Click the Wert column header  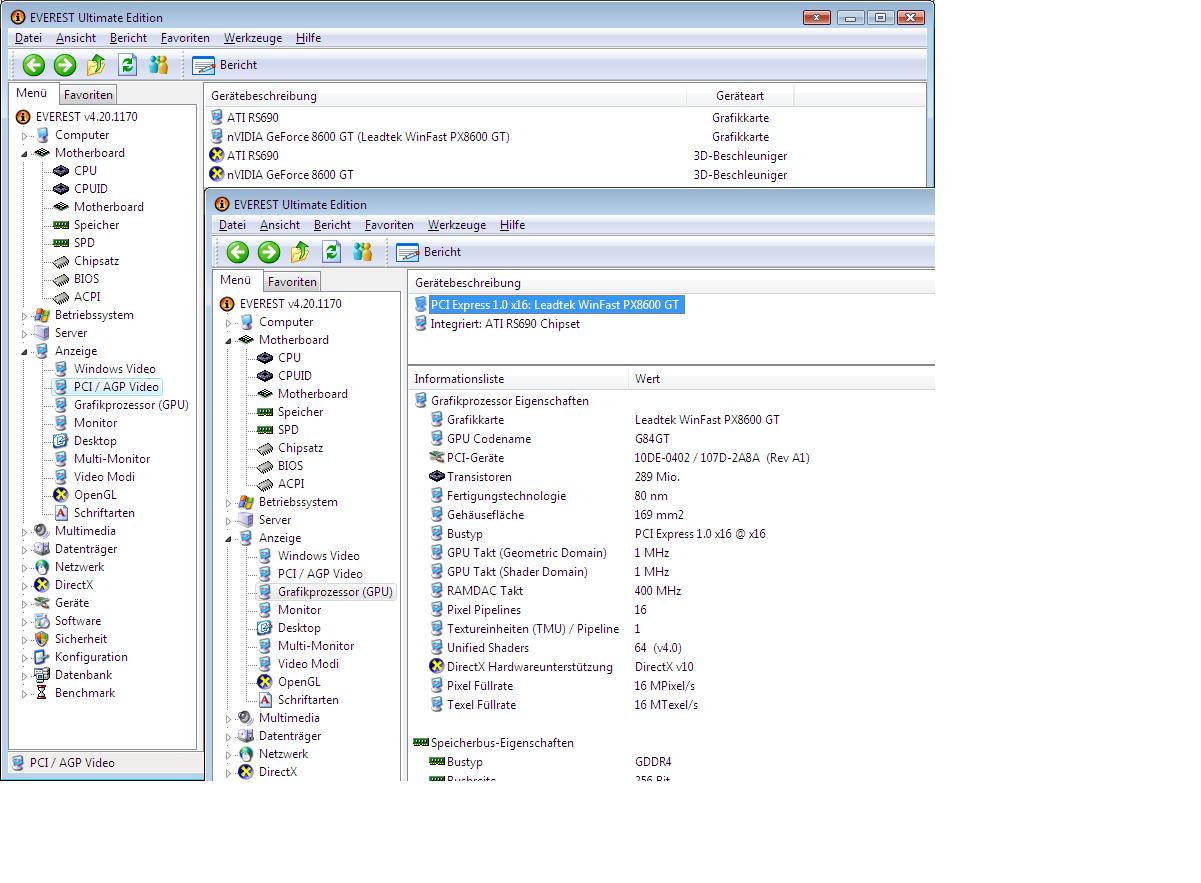point(782,379)
